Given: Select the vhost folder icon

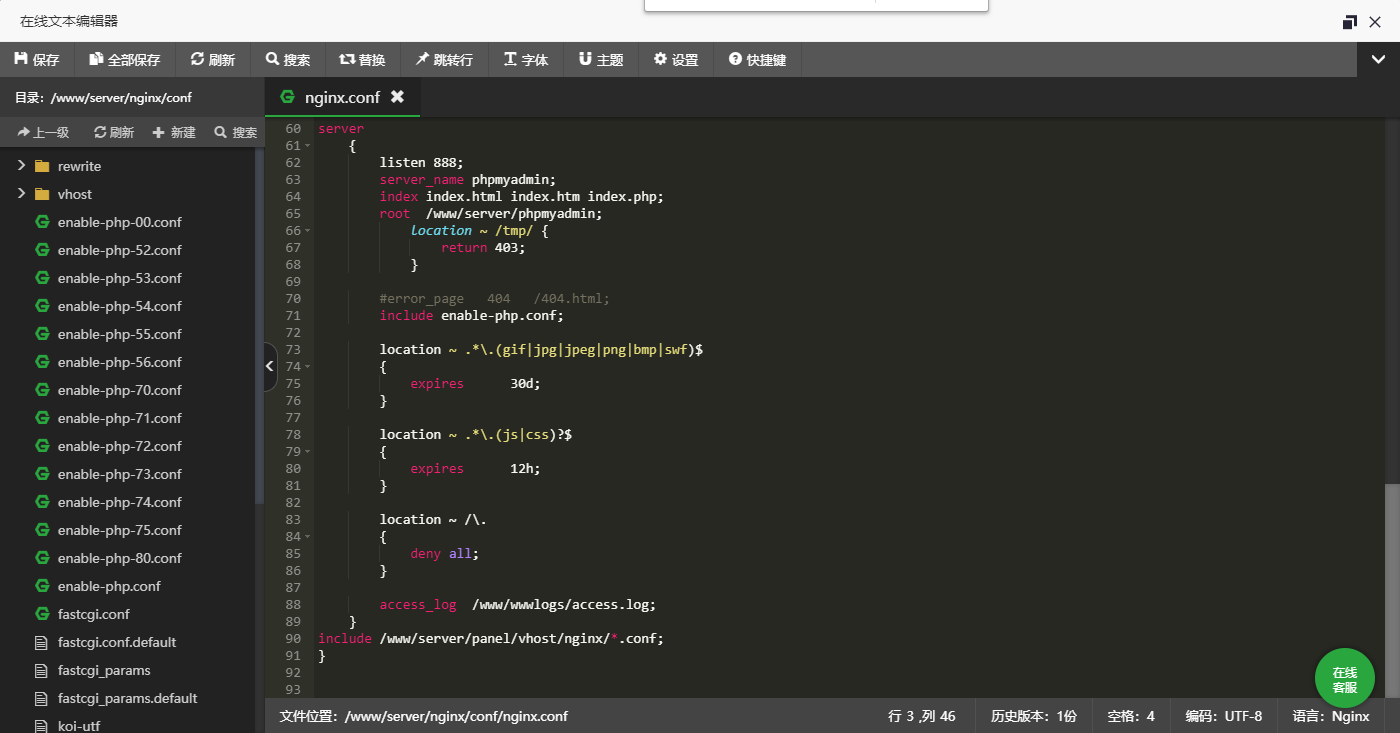Looking at the screenshot, I should [x=42, y=194].
